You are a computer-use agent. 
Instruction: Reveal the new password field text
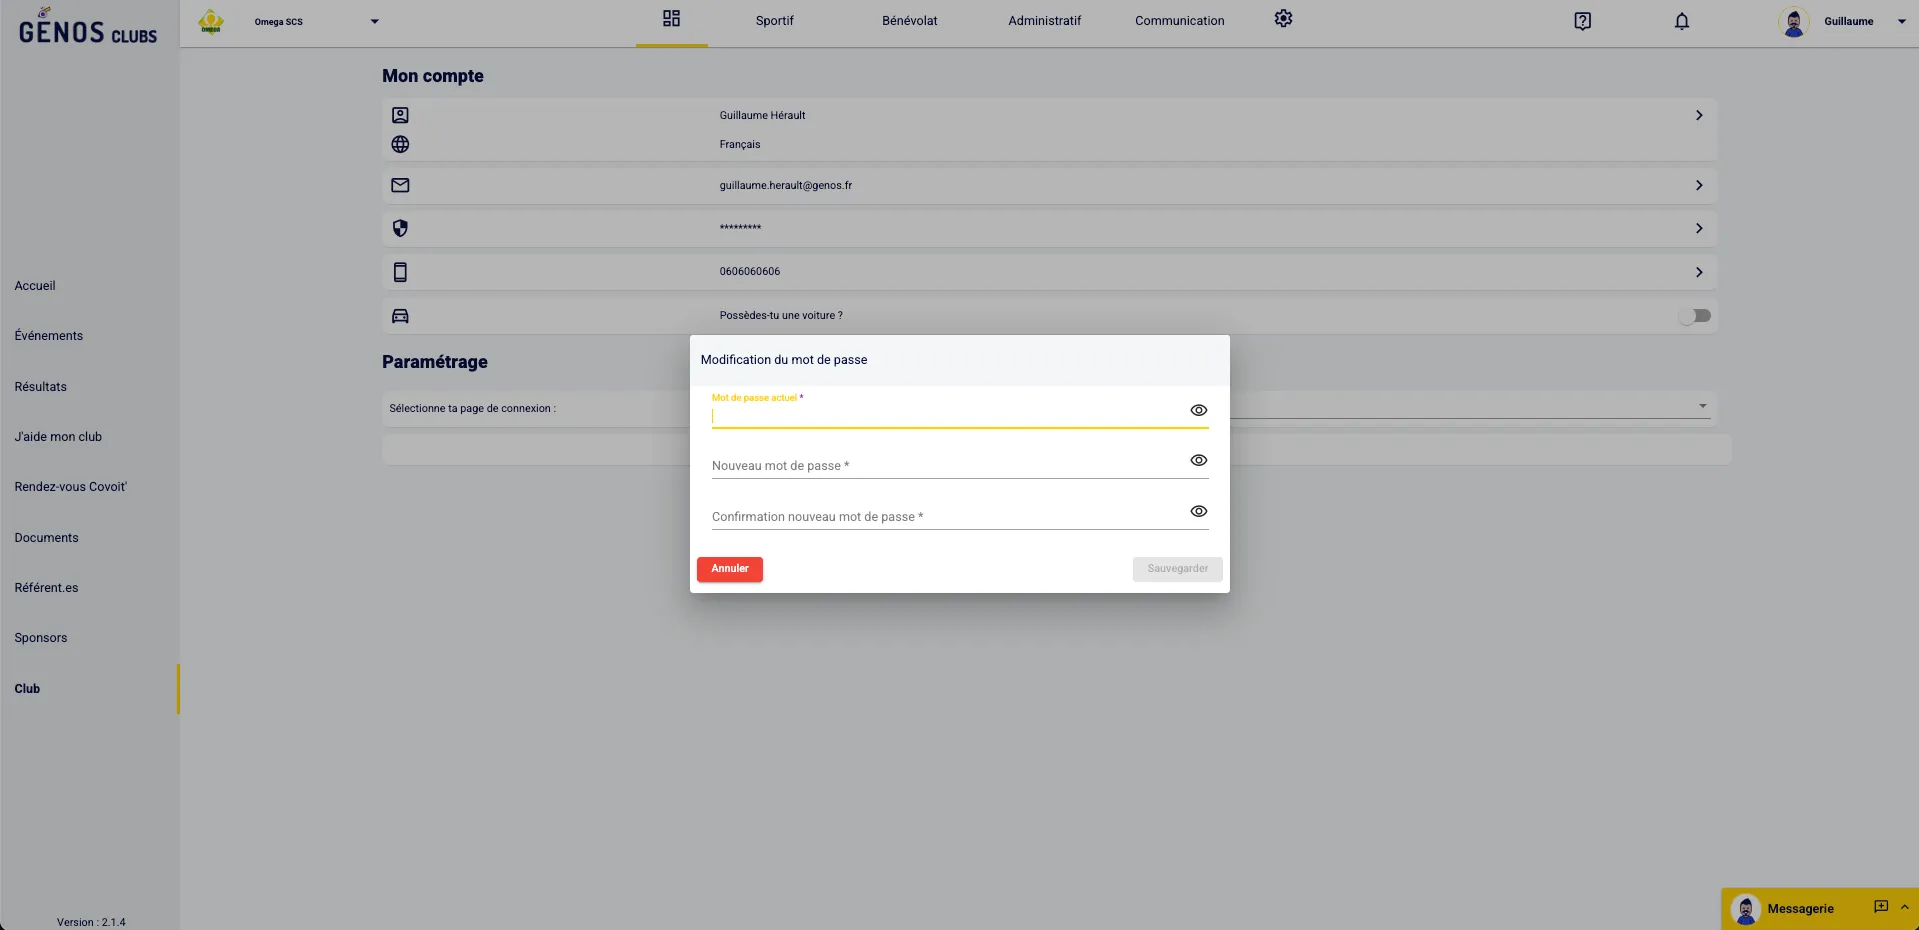coord(1198,460)
